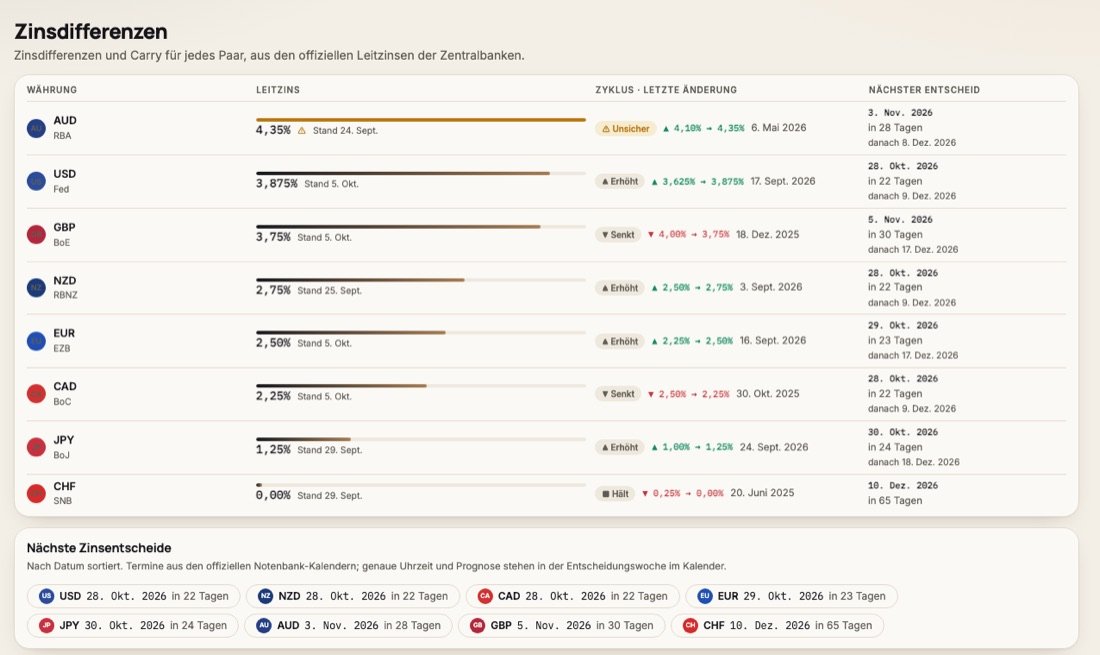Click the USD flag icon in the Fed row
Viewport: 1100px width, 655px height.
(36, 182)
